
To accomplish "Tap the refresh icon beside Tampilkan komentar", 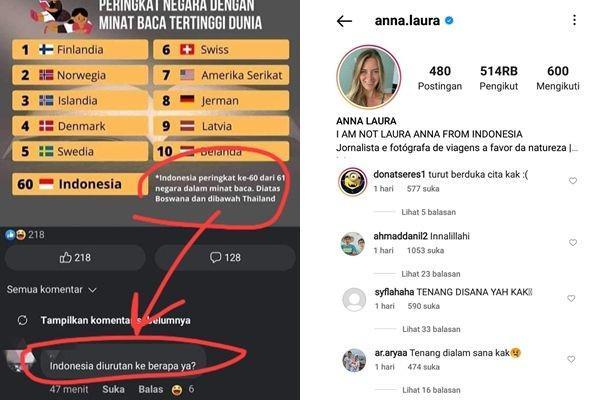I will 23,320.
